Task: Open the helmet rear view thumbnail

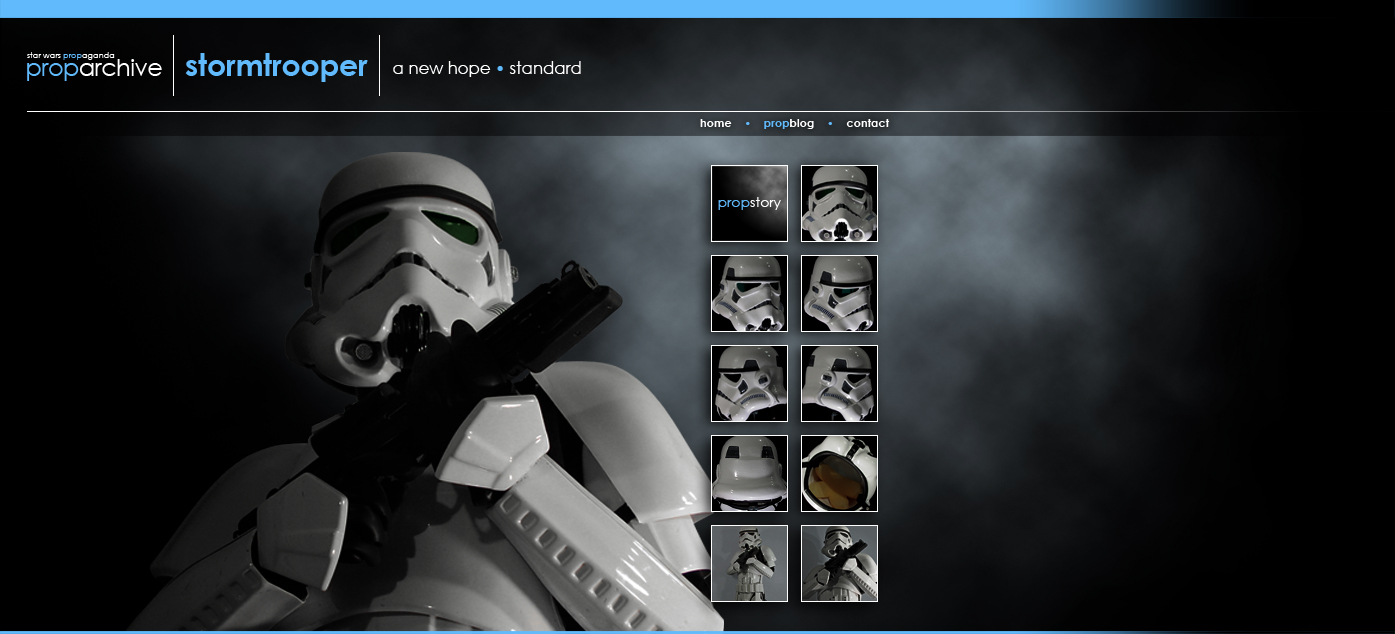Action: click(x=749, y=473)
